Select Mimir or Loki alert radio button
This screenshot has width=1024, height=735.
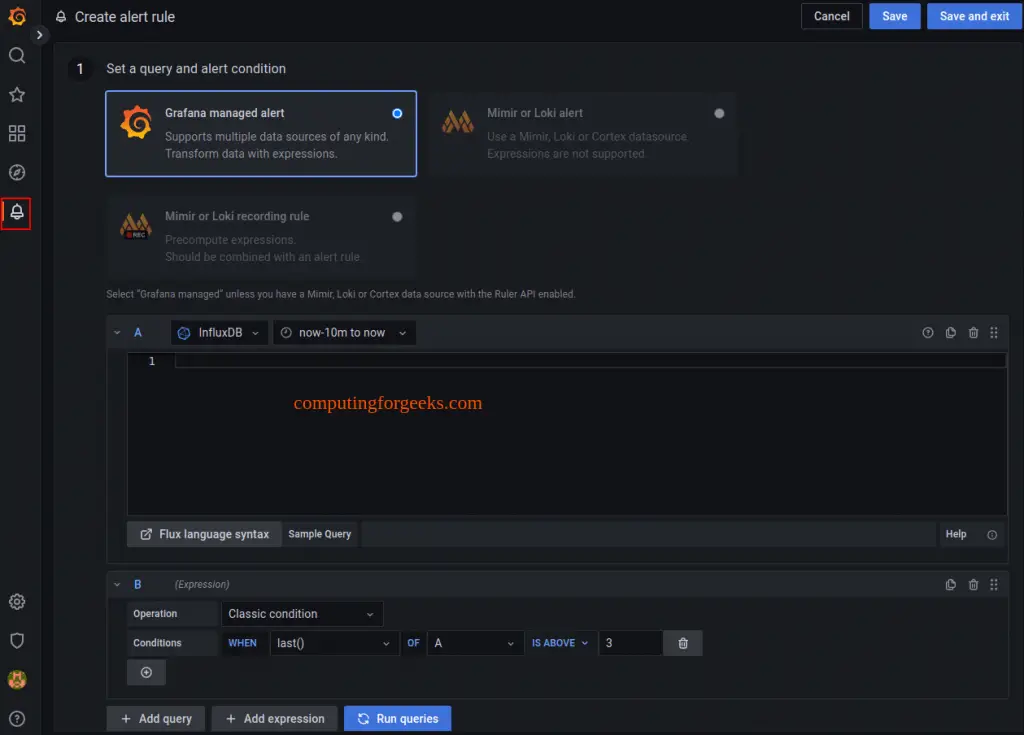pyautogui.click(x=719, y=114)
